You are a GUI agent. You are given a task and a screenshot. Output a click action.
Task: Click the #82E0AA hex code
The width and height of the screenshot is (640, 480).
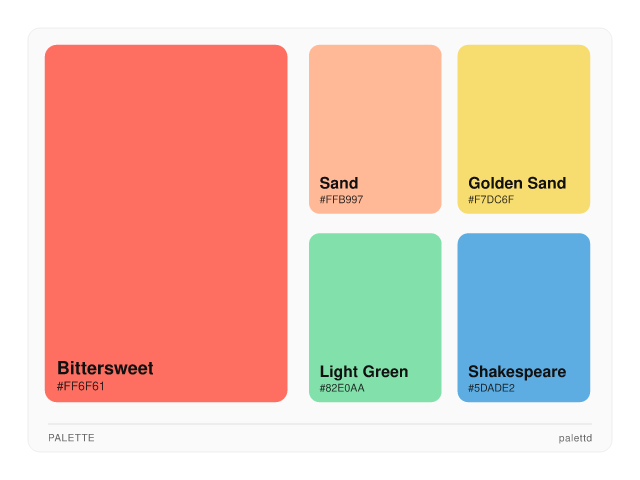coord(342,388)
